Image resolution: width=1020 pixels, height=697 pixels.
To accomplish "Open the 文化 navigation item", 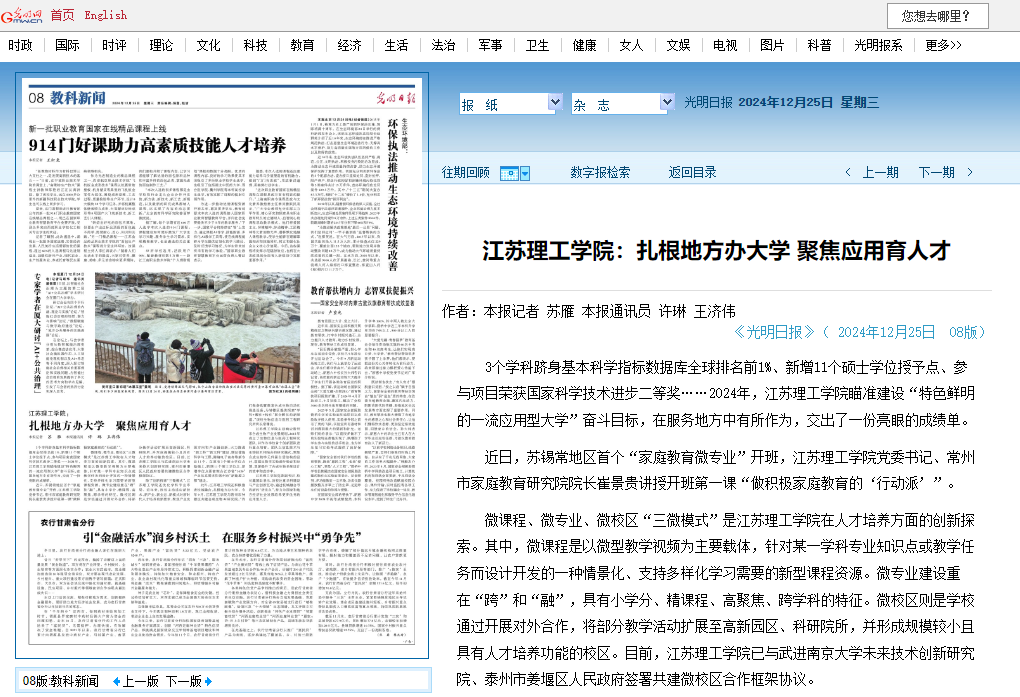I will tap(208, 45).
